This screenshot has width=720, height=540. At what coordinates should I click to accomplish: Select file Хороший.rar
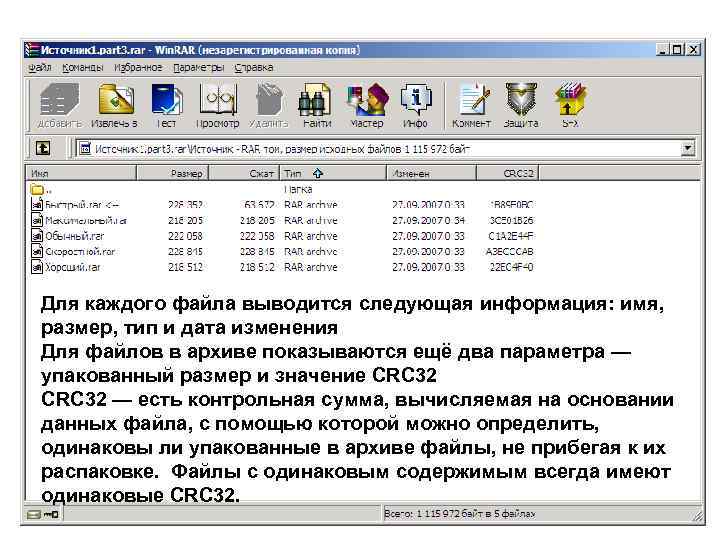66,267
